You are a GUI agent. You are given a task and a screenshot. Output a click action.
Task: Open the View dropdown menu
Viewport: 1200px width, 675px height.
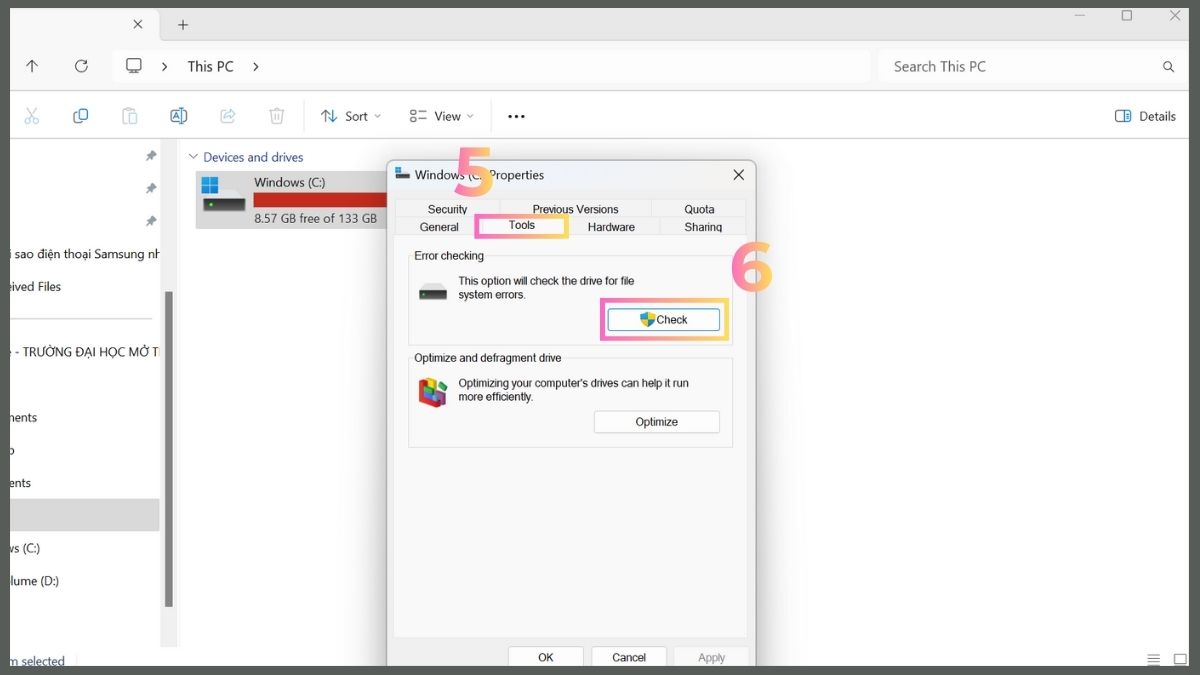point(441,116)
